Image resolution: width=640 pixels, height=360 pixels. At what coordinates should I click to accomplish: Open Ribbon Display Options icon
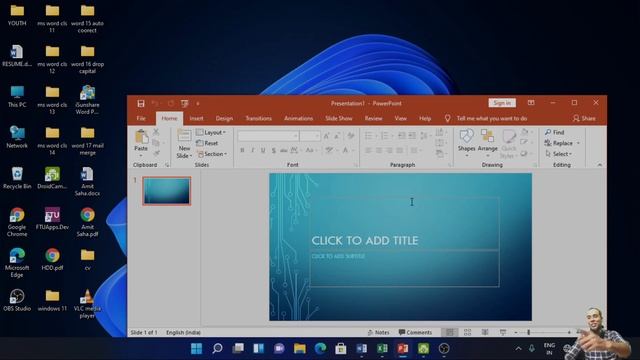pyautogui.click(x=531, y=103)
